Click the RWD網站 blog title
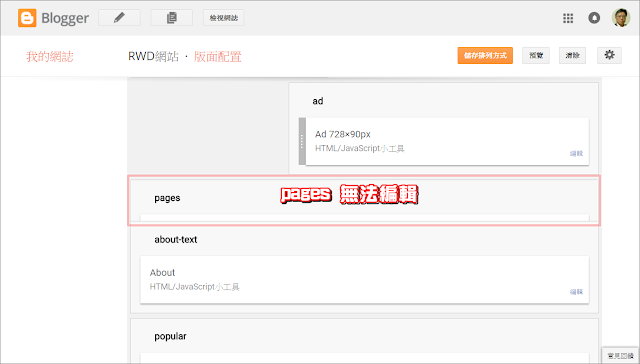This screenshot has height=364, width=640. click(x=153, y=56)
